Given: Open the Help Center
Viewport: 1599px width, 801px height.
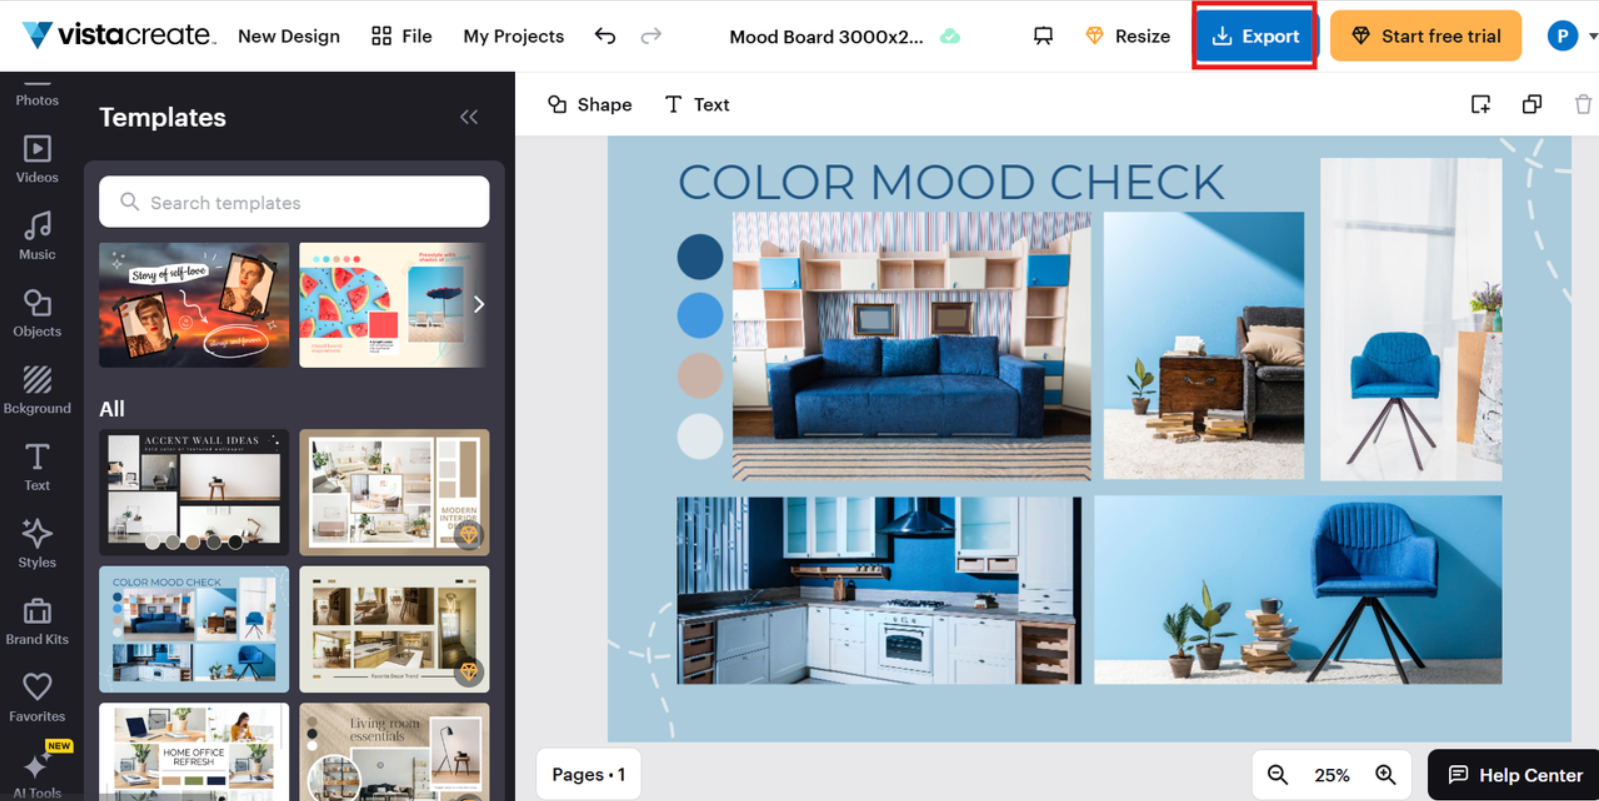Looking at the screenshot, I should click(x=1514, y=775).
